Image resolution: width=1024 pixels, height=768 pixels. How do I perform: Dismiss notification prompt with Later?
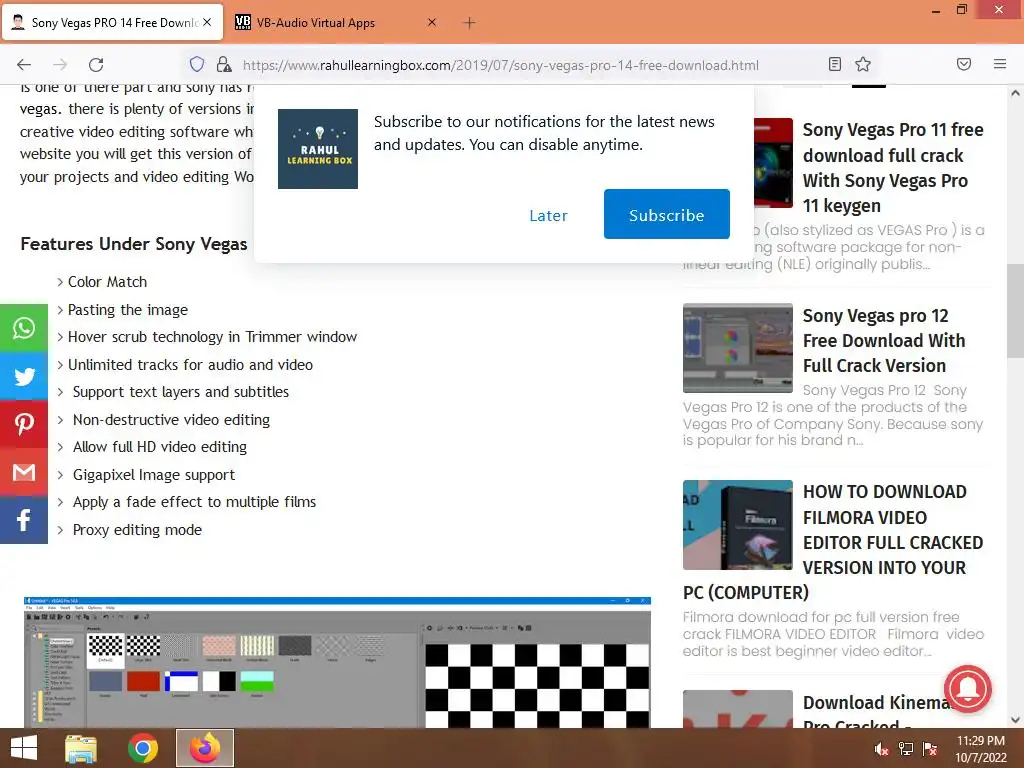[x=549, y=216]
